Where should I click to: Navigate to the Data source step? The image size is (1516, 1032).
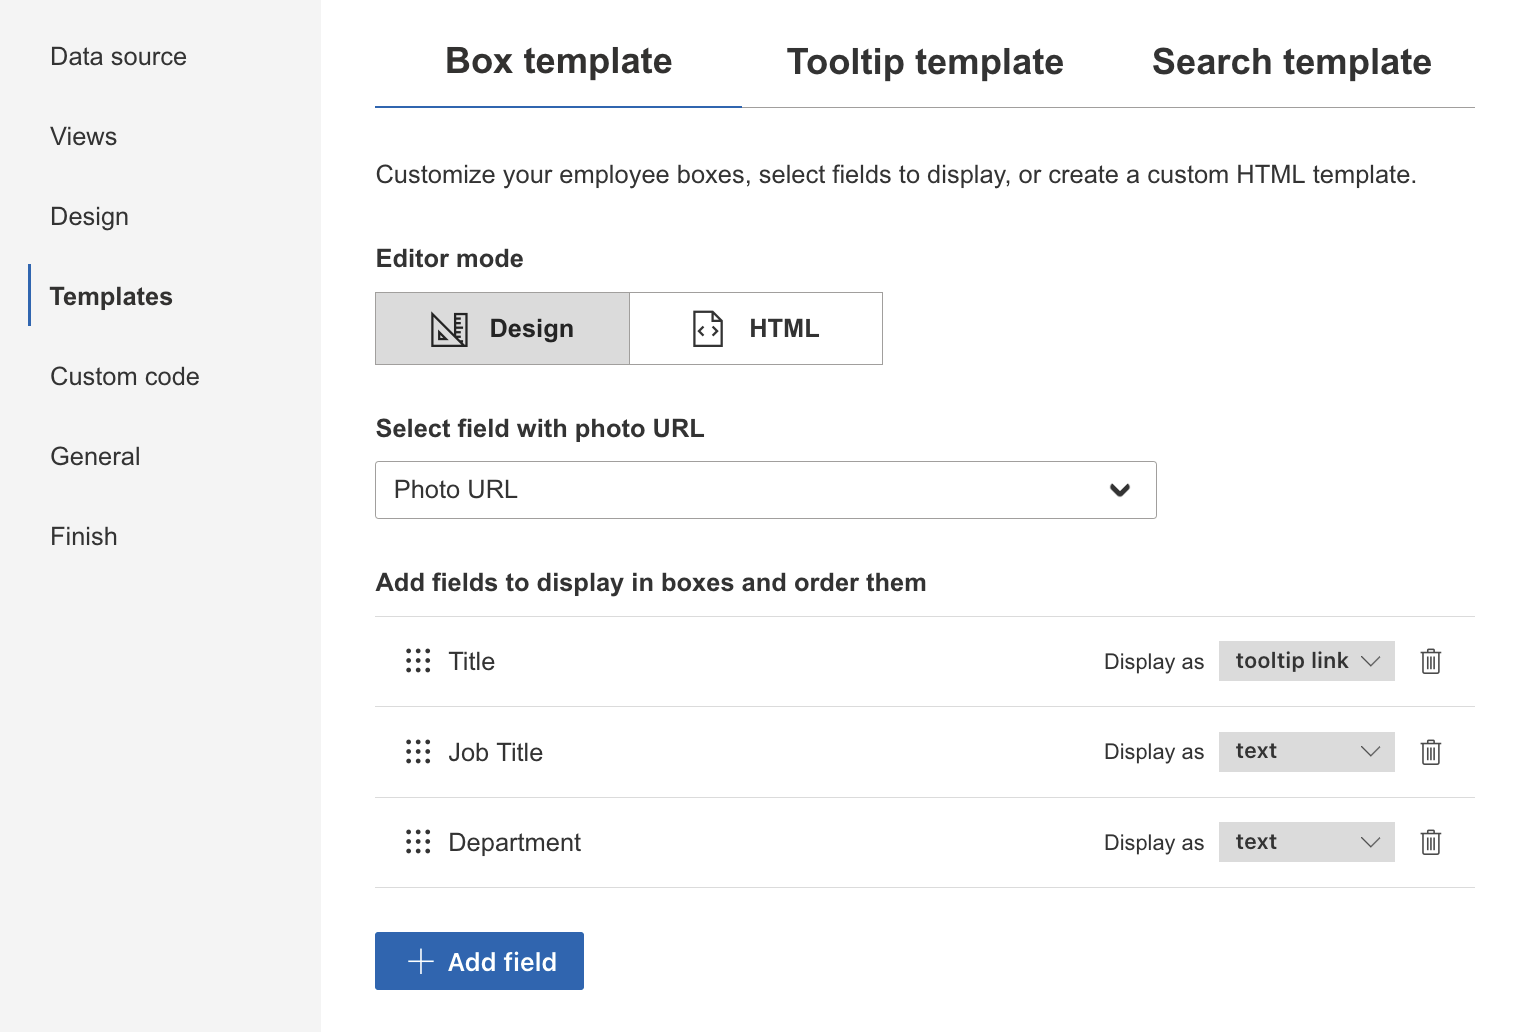click(x=118, y=57)
